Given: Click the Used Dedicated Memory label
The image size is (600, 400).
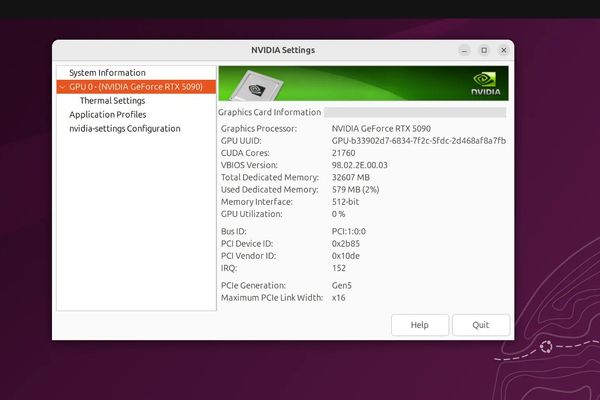Looking at the screenshot, I should point(269,190).
